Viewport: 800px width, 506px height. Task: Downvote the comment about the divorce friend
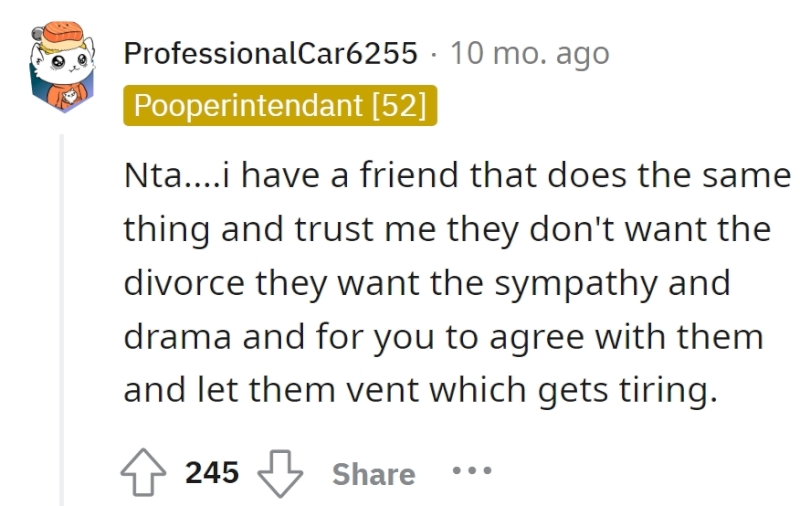click(280, 473)
